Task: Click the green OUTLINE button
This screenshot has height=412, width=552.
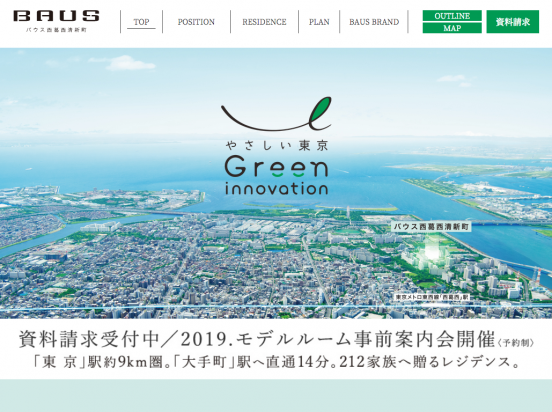Action: pos(452,16)
